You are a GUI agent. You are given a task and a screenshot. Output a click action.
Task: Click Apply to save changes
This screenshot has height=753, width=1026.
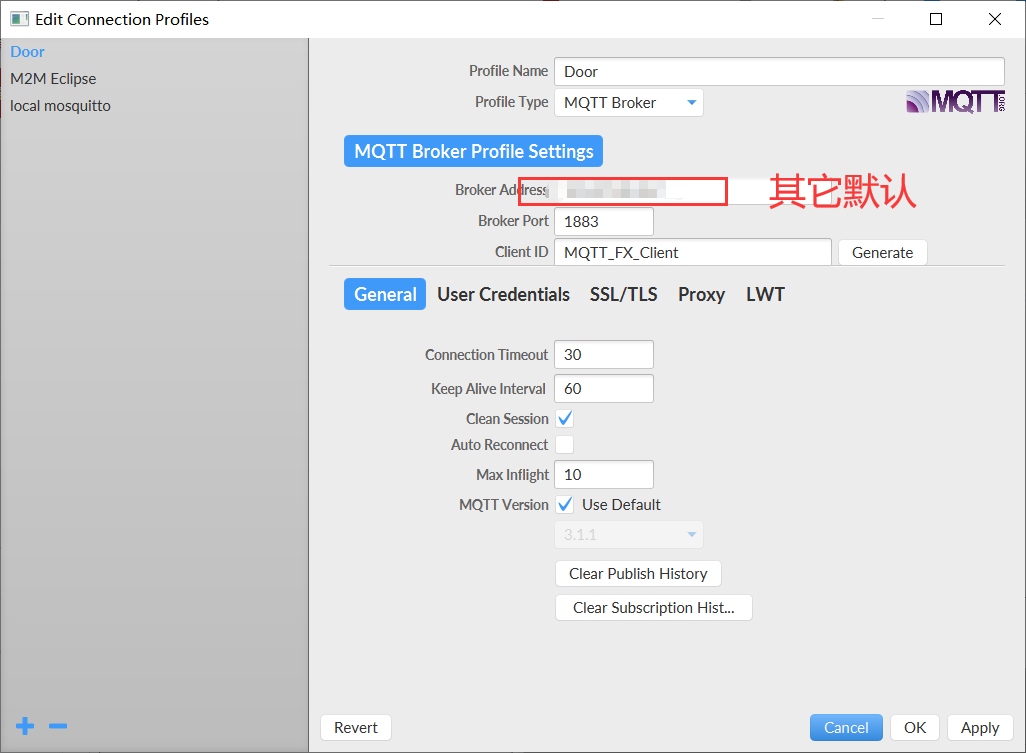tap(980, 727)
